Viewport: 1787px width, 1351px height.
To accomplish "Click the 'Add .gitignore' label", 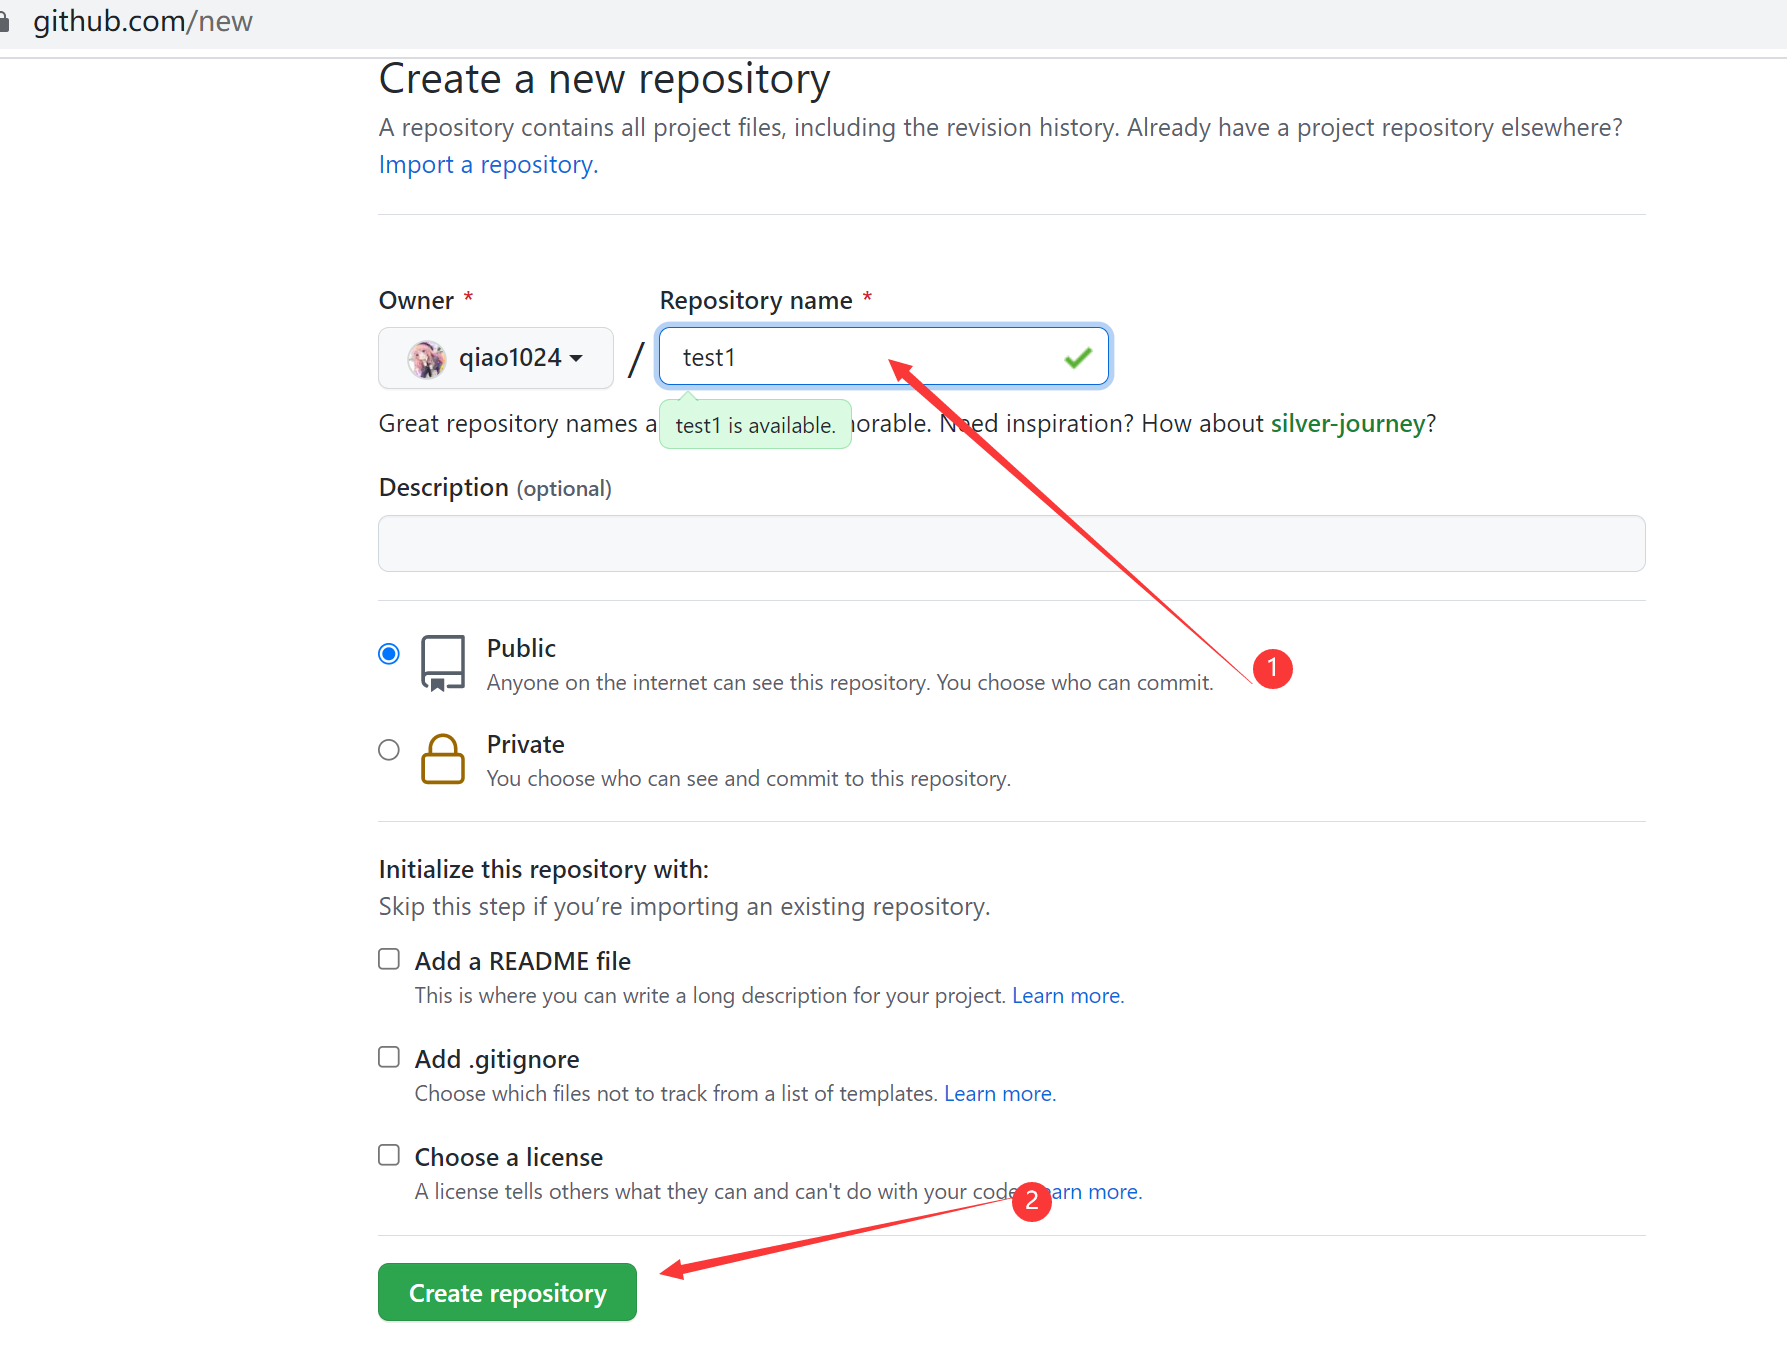I will click(497, 1059).
